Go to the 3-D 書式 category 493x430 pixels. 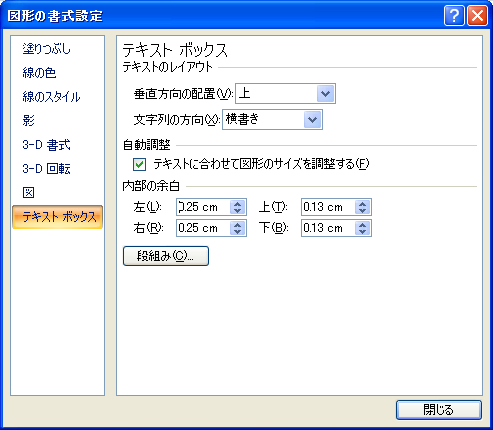pyautogui.click(x=46, y=145)
